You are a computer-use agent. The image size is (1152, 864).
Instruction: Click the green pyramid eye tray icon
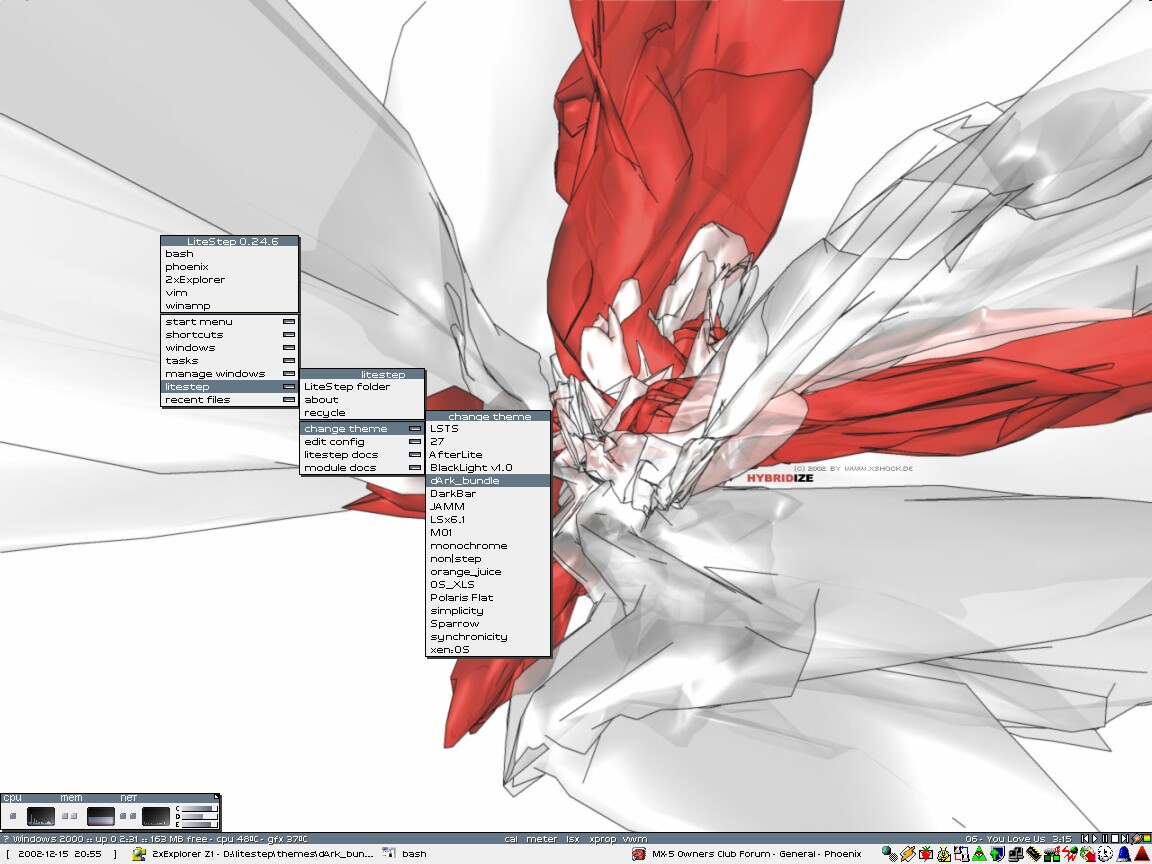coord(979,854)
